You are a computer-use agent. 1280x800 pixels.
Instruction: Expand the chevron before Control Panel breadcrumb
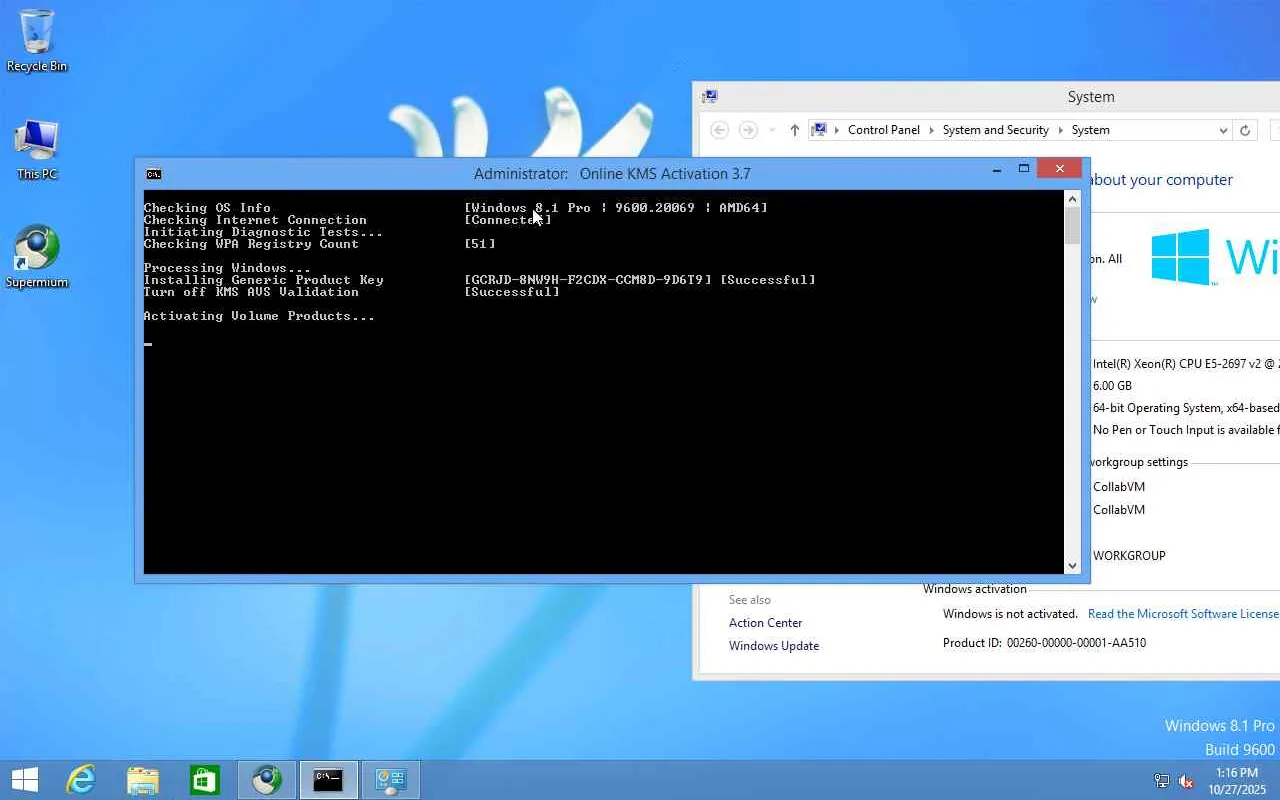click(x=837, y=130)
